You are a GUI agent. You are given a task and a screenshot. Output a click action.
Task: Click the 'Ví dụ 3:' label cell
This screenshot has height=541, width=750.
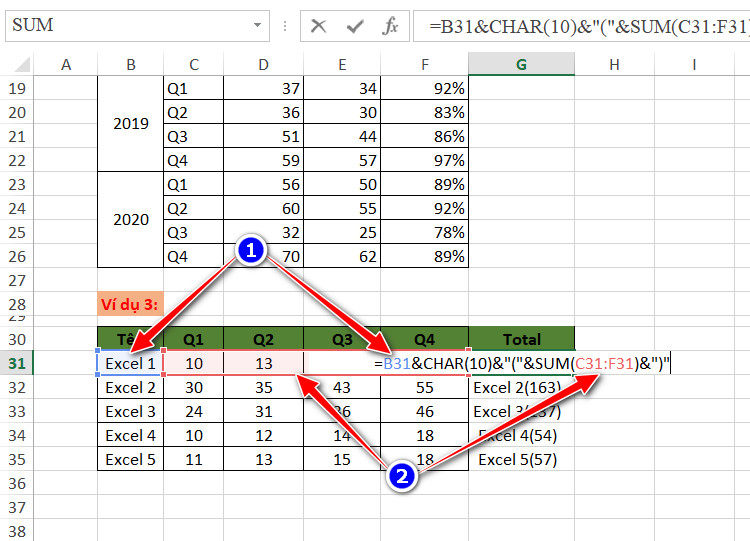tap(131, 304)
